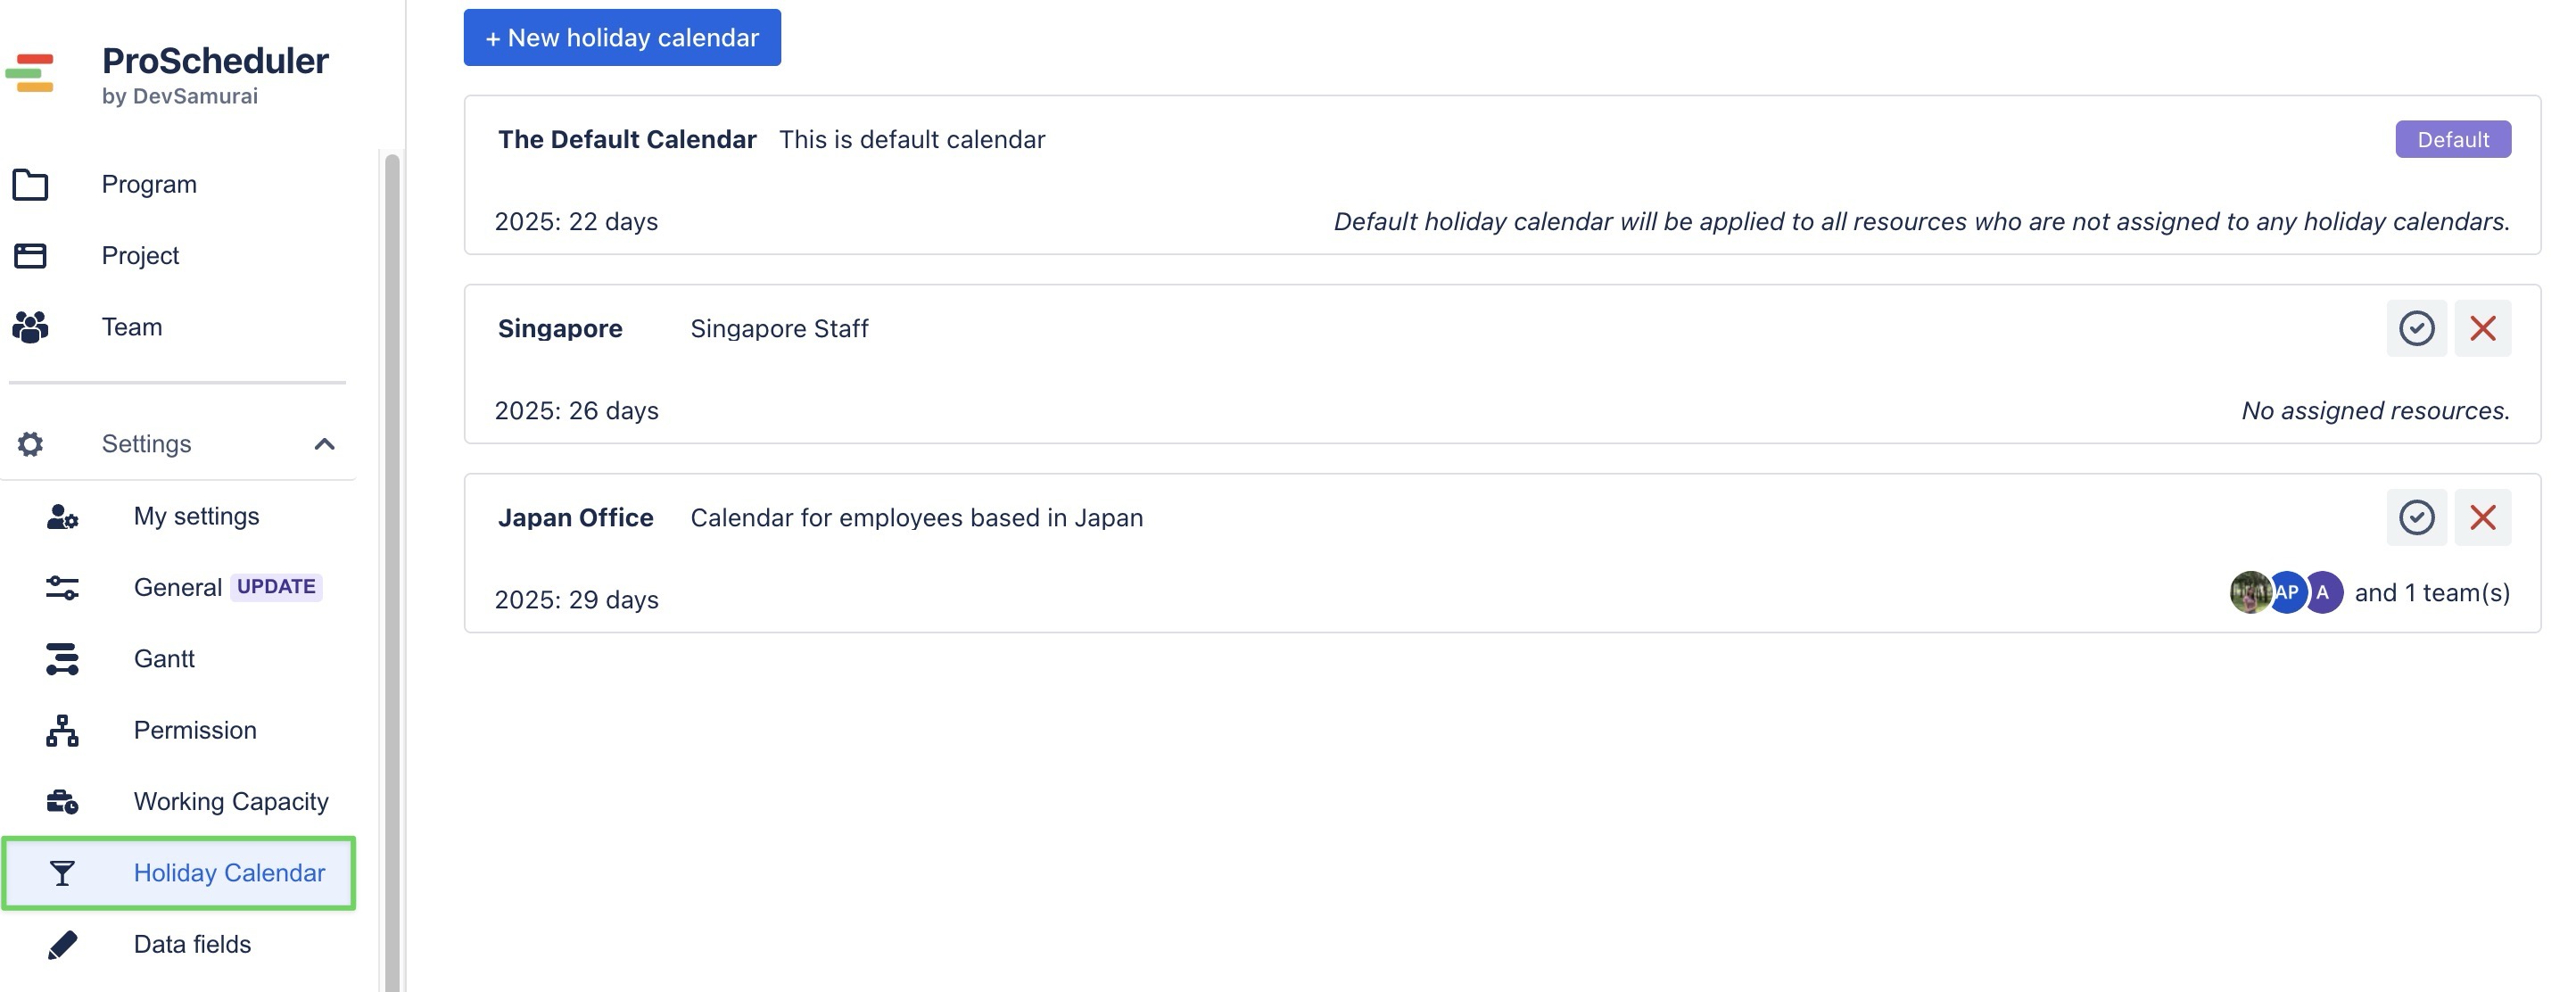2576x992 pixels.
Task: Click the Working Capacity briefcase icon
Action: (62, 802)
